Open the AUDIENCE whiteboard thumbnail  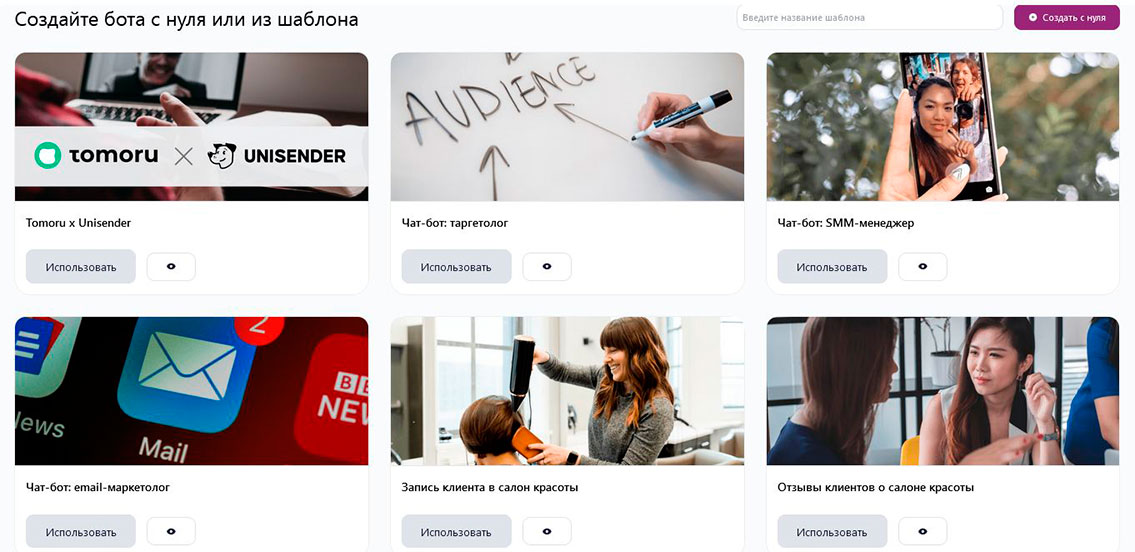[x=567, y=127]
